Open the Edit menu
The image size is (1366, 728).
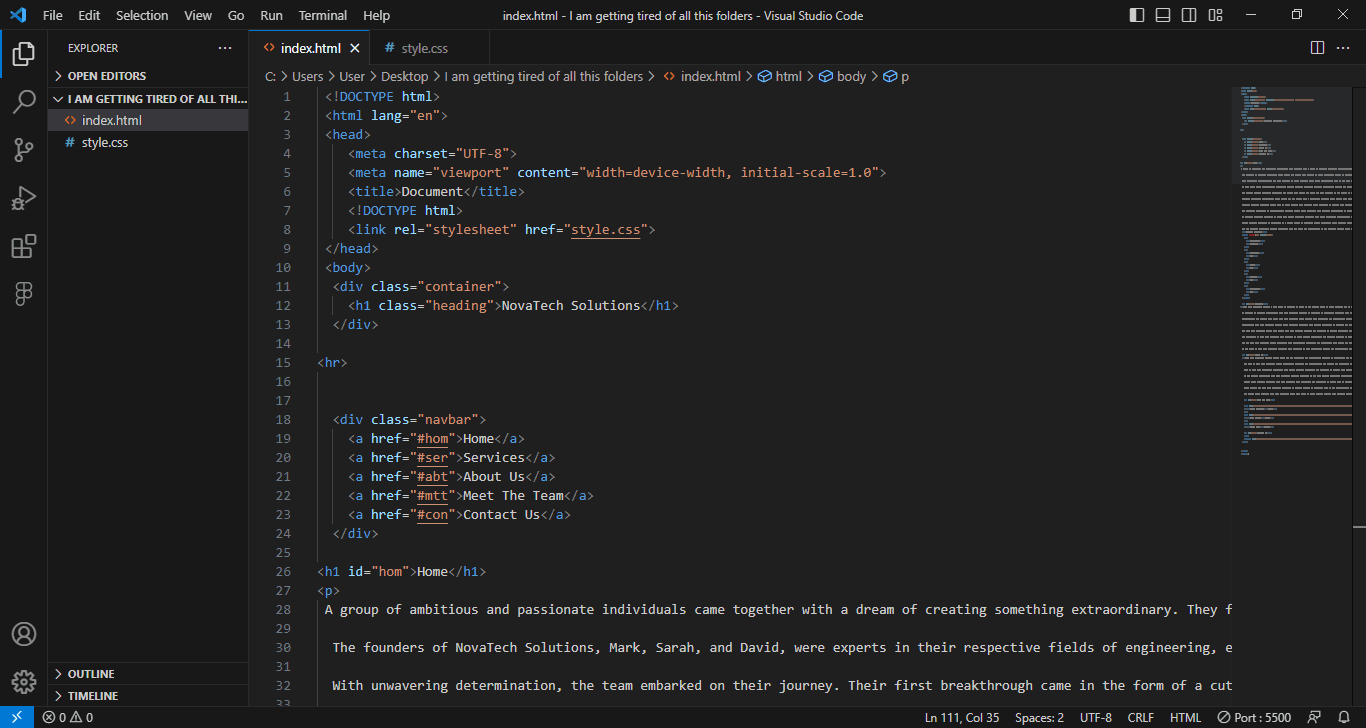coord(89,15)
